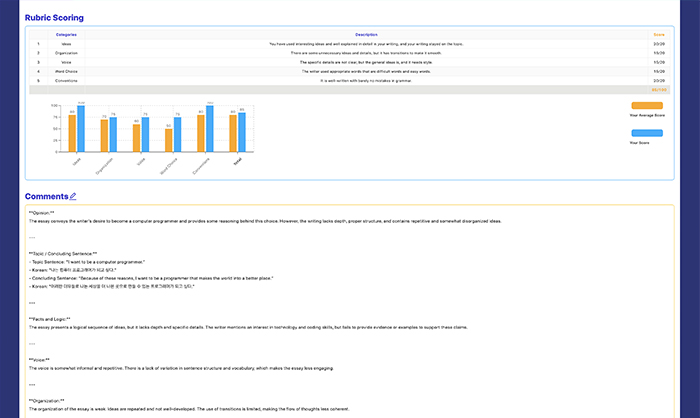Click the Rubric Scoring heading

[x=54, y=18]
